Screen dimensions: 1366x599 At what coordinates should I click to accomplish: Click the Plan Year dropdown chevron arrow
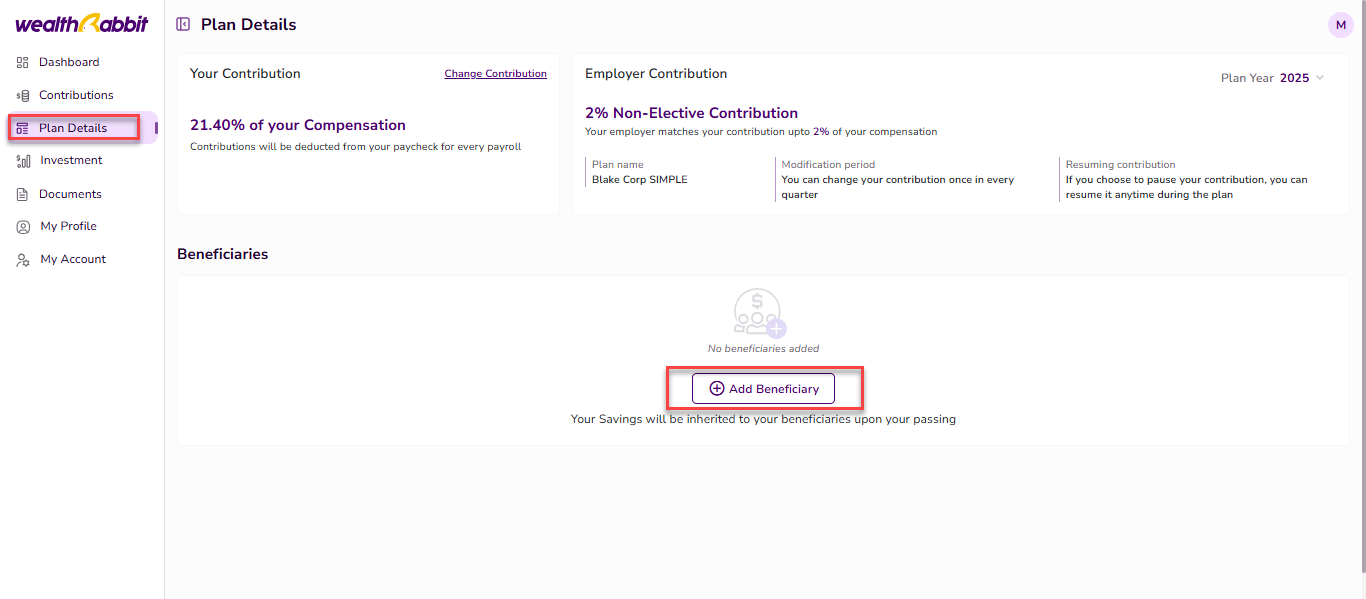(x=1320, y=78)
